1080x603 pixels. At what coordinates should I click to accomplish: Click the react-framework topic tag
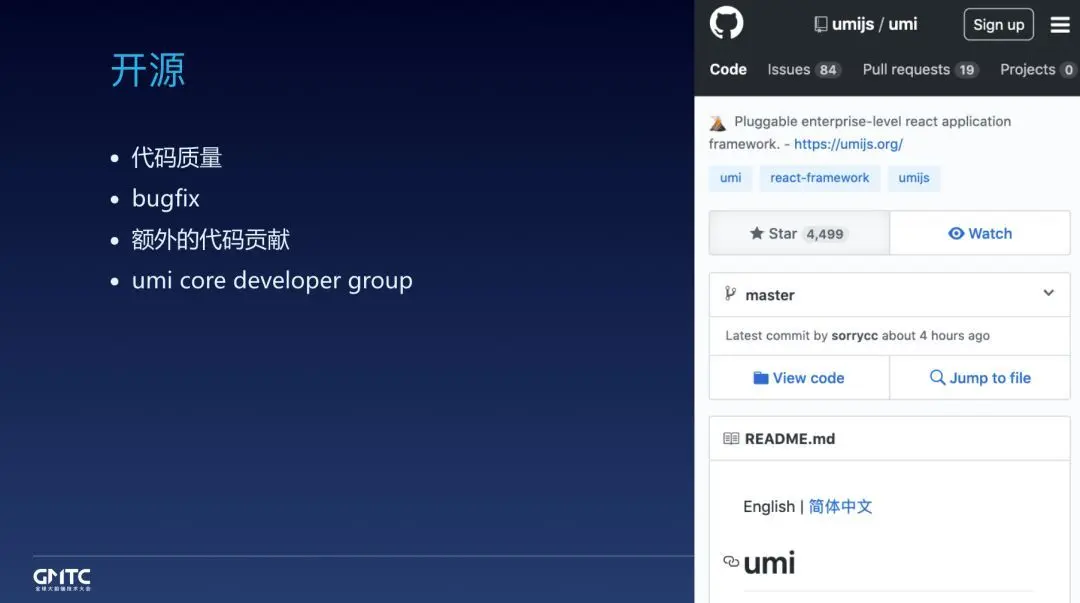click(819, 178)
